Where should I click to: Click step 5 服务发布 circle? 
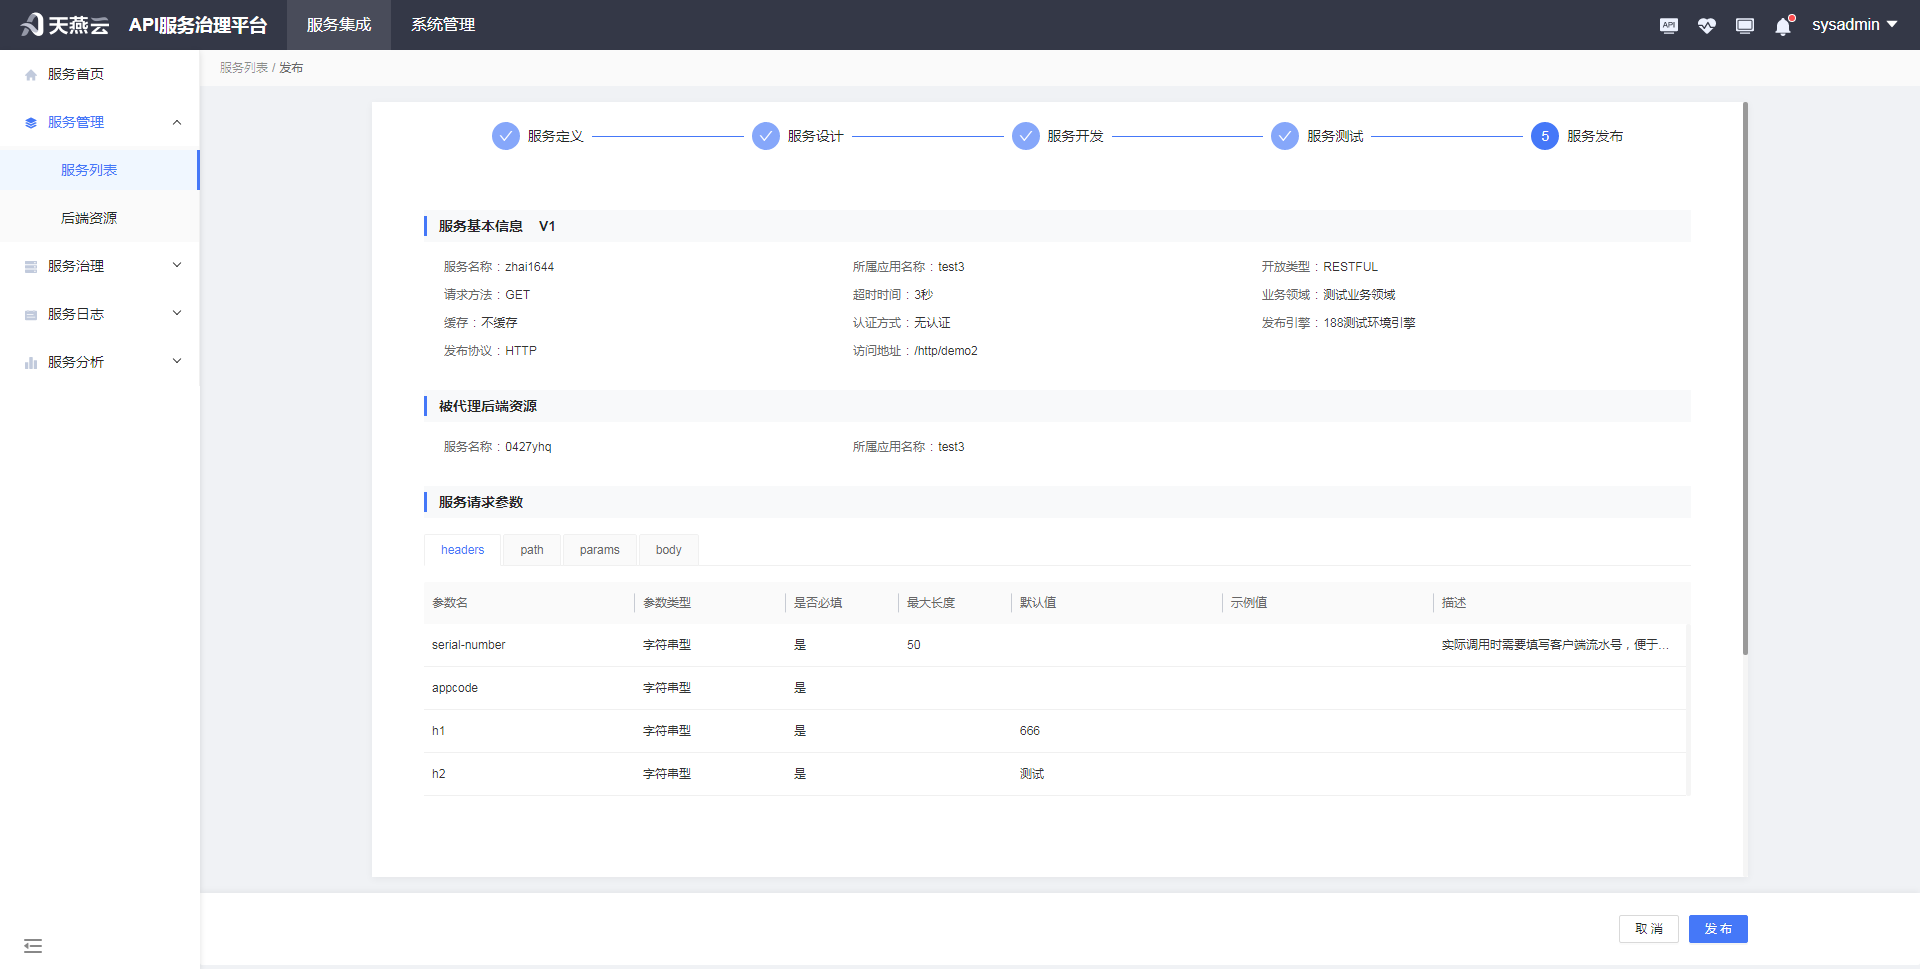pos(1544,136)
